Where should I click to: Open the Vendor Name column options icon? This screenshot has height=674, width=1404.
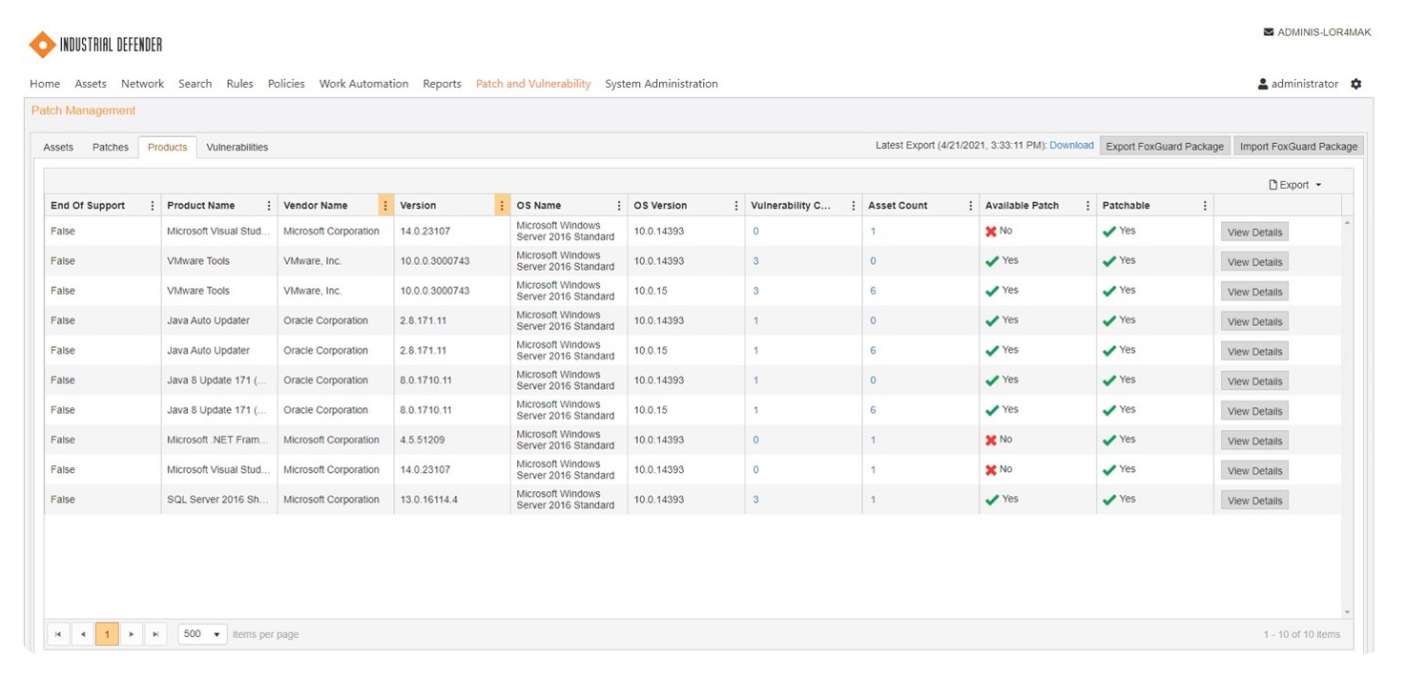click(386, 205)
